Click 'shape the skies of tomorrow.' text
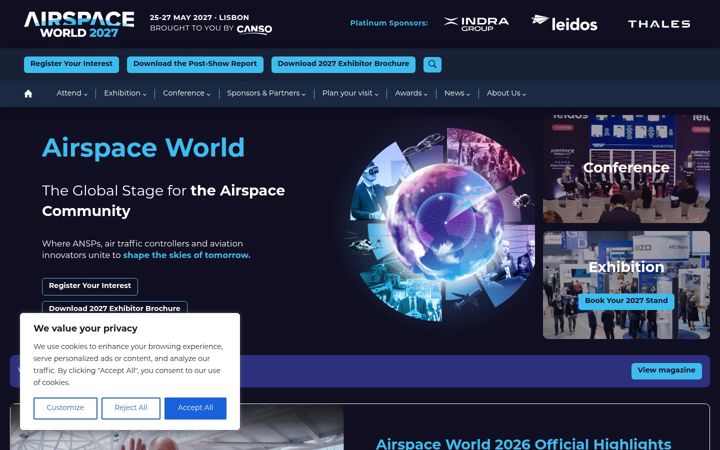 186,255
